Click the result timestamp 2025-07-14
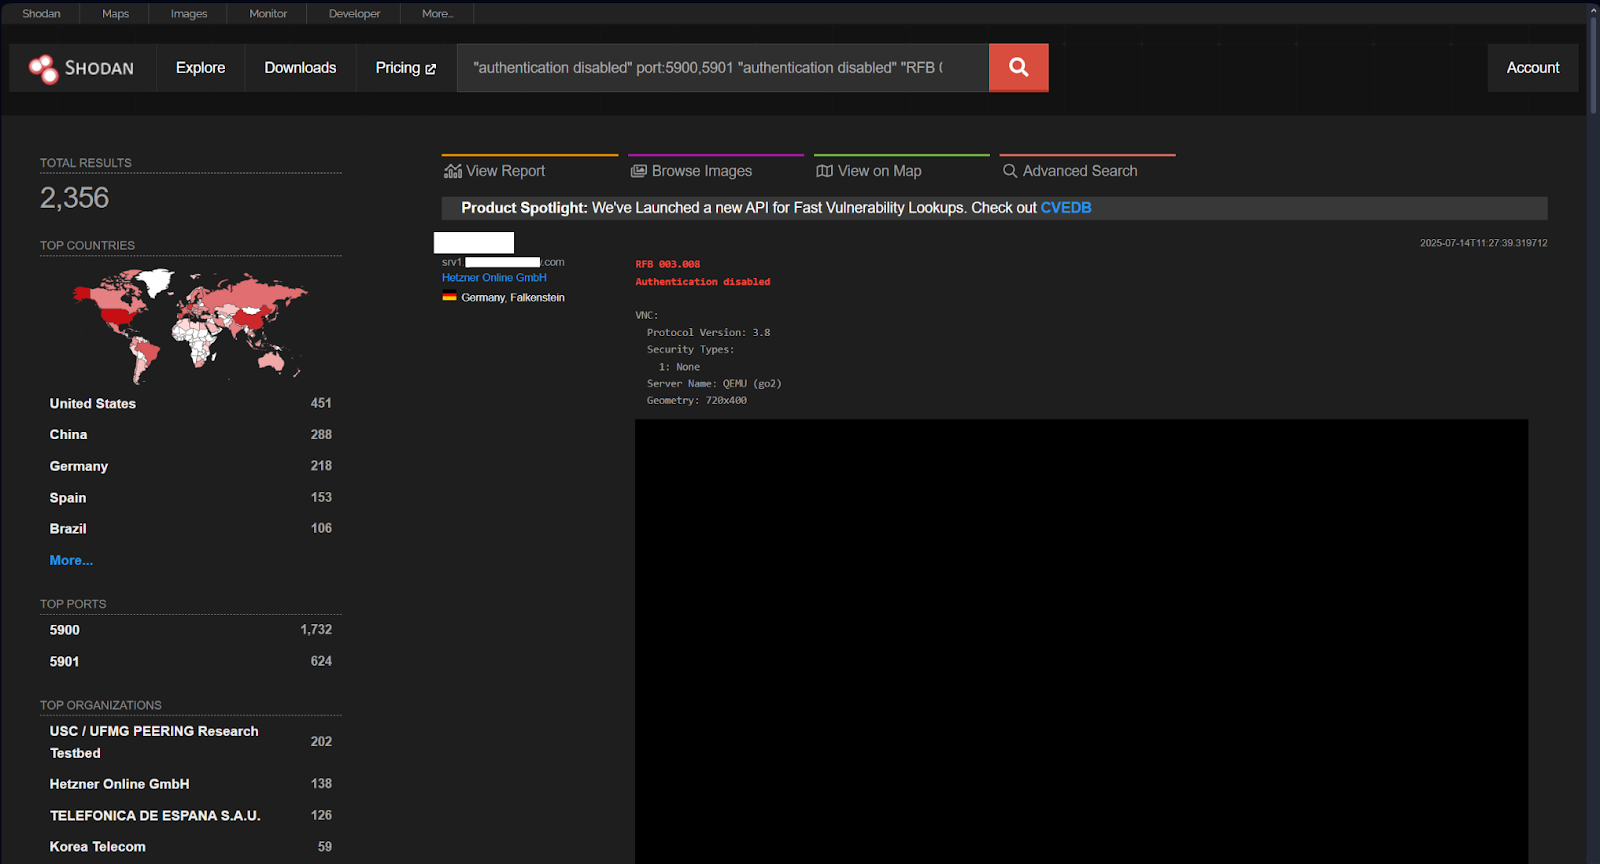Image resolution: width=1600 pixels, height=864 pixels. (x=1483, y=243)
